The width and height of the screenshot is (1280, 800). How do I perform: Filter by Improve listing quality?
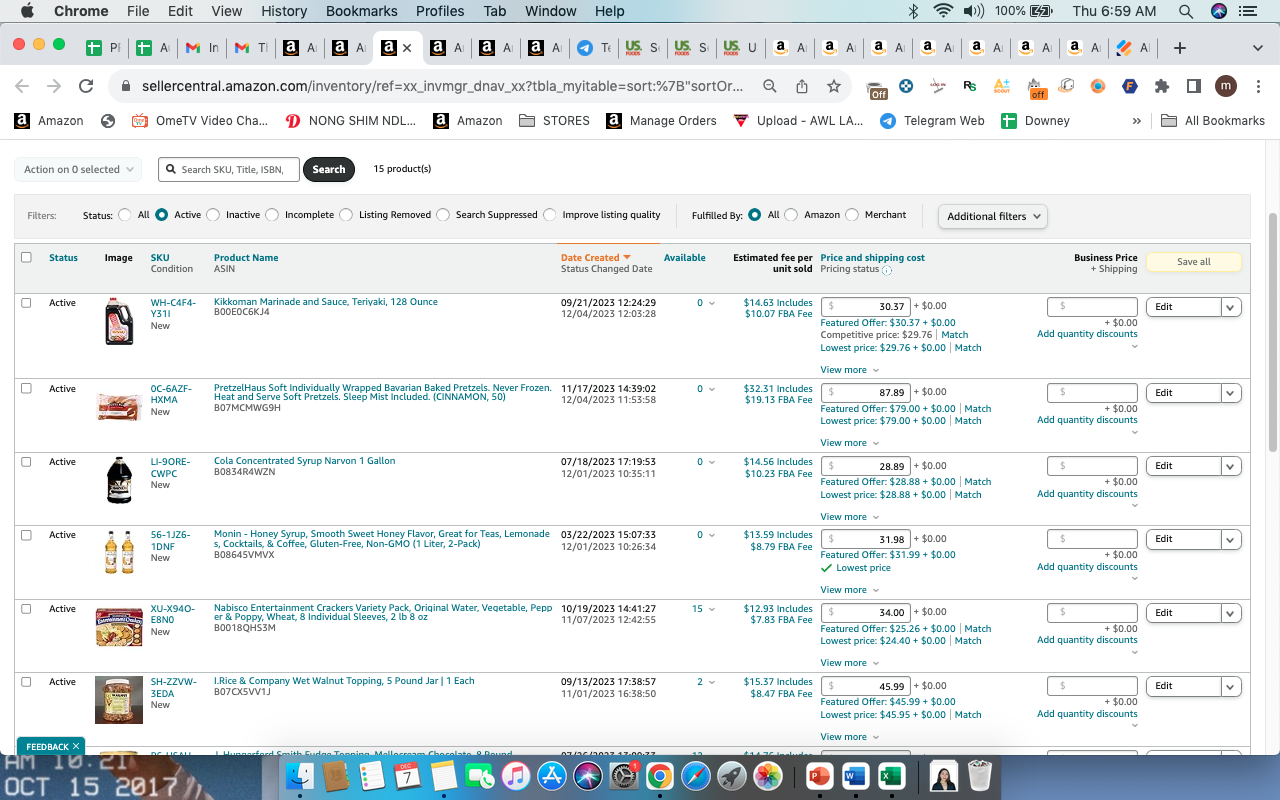[549, 215]
